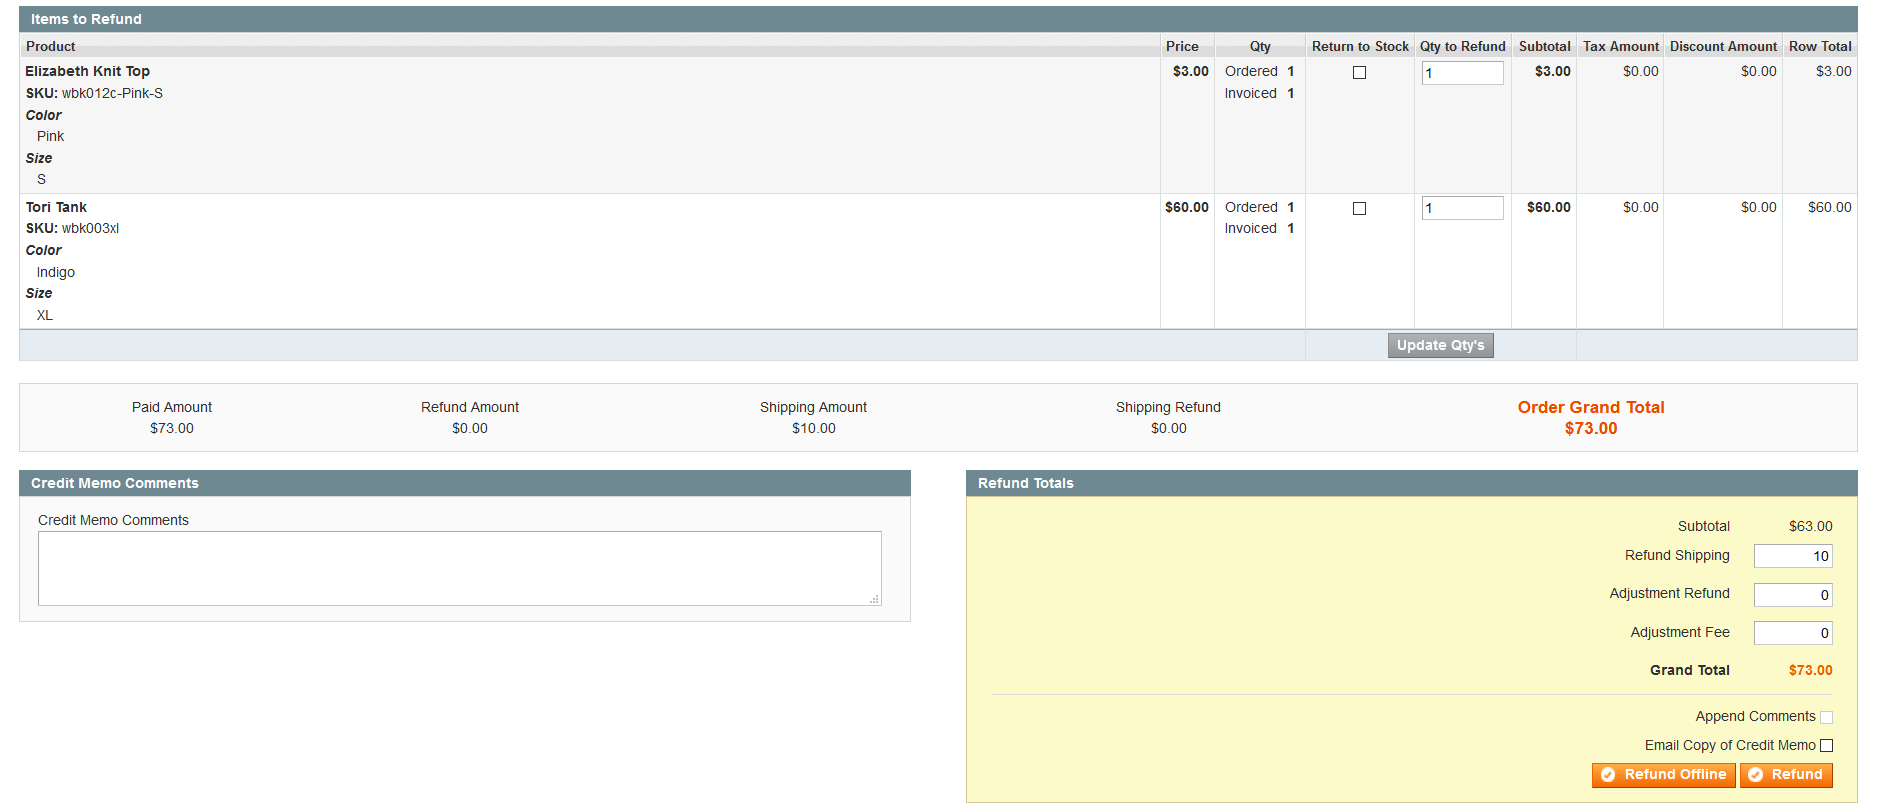Edit Qty to Refund for Elizabeth Knit Top

(x=1462, y=73)
